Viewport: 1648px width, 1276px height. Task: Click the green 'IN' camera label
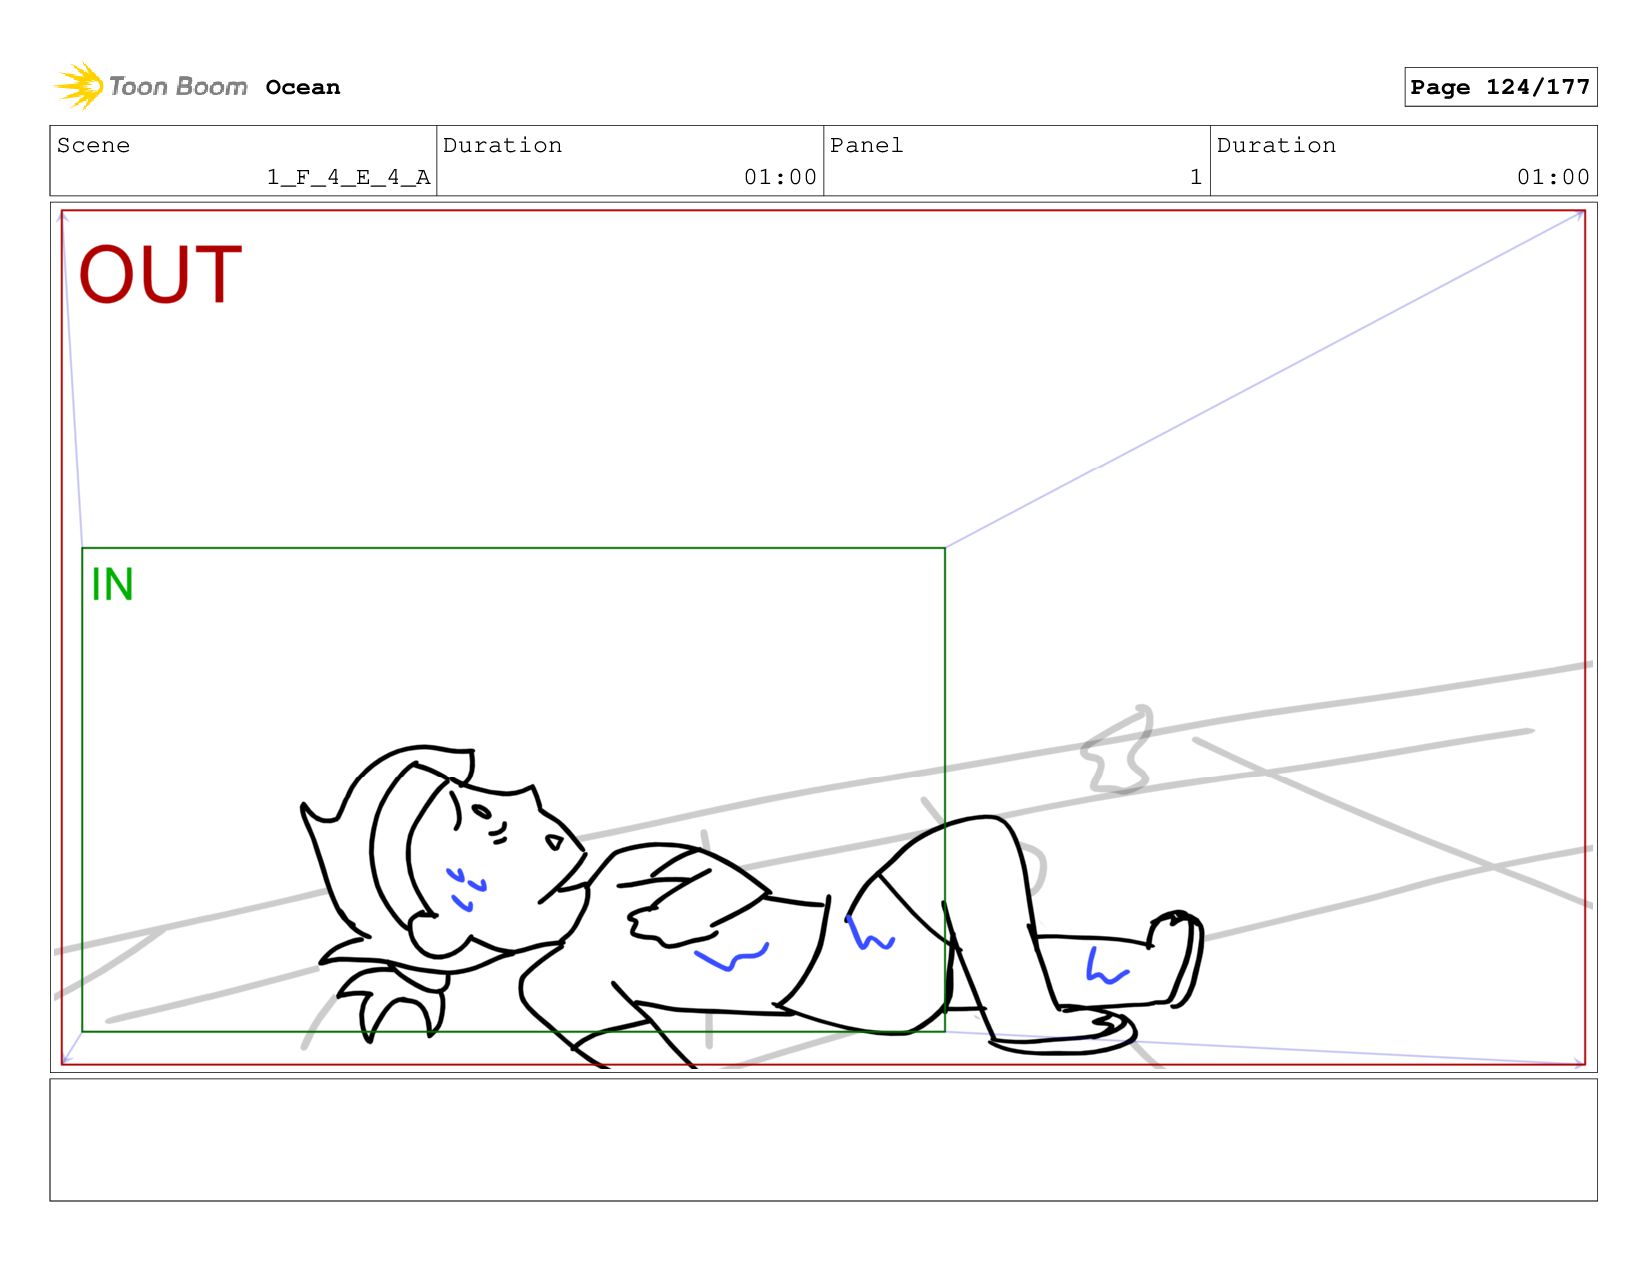112,585
